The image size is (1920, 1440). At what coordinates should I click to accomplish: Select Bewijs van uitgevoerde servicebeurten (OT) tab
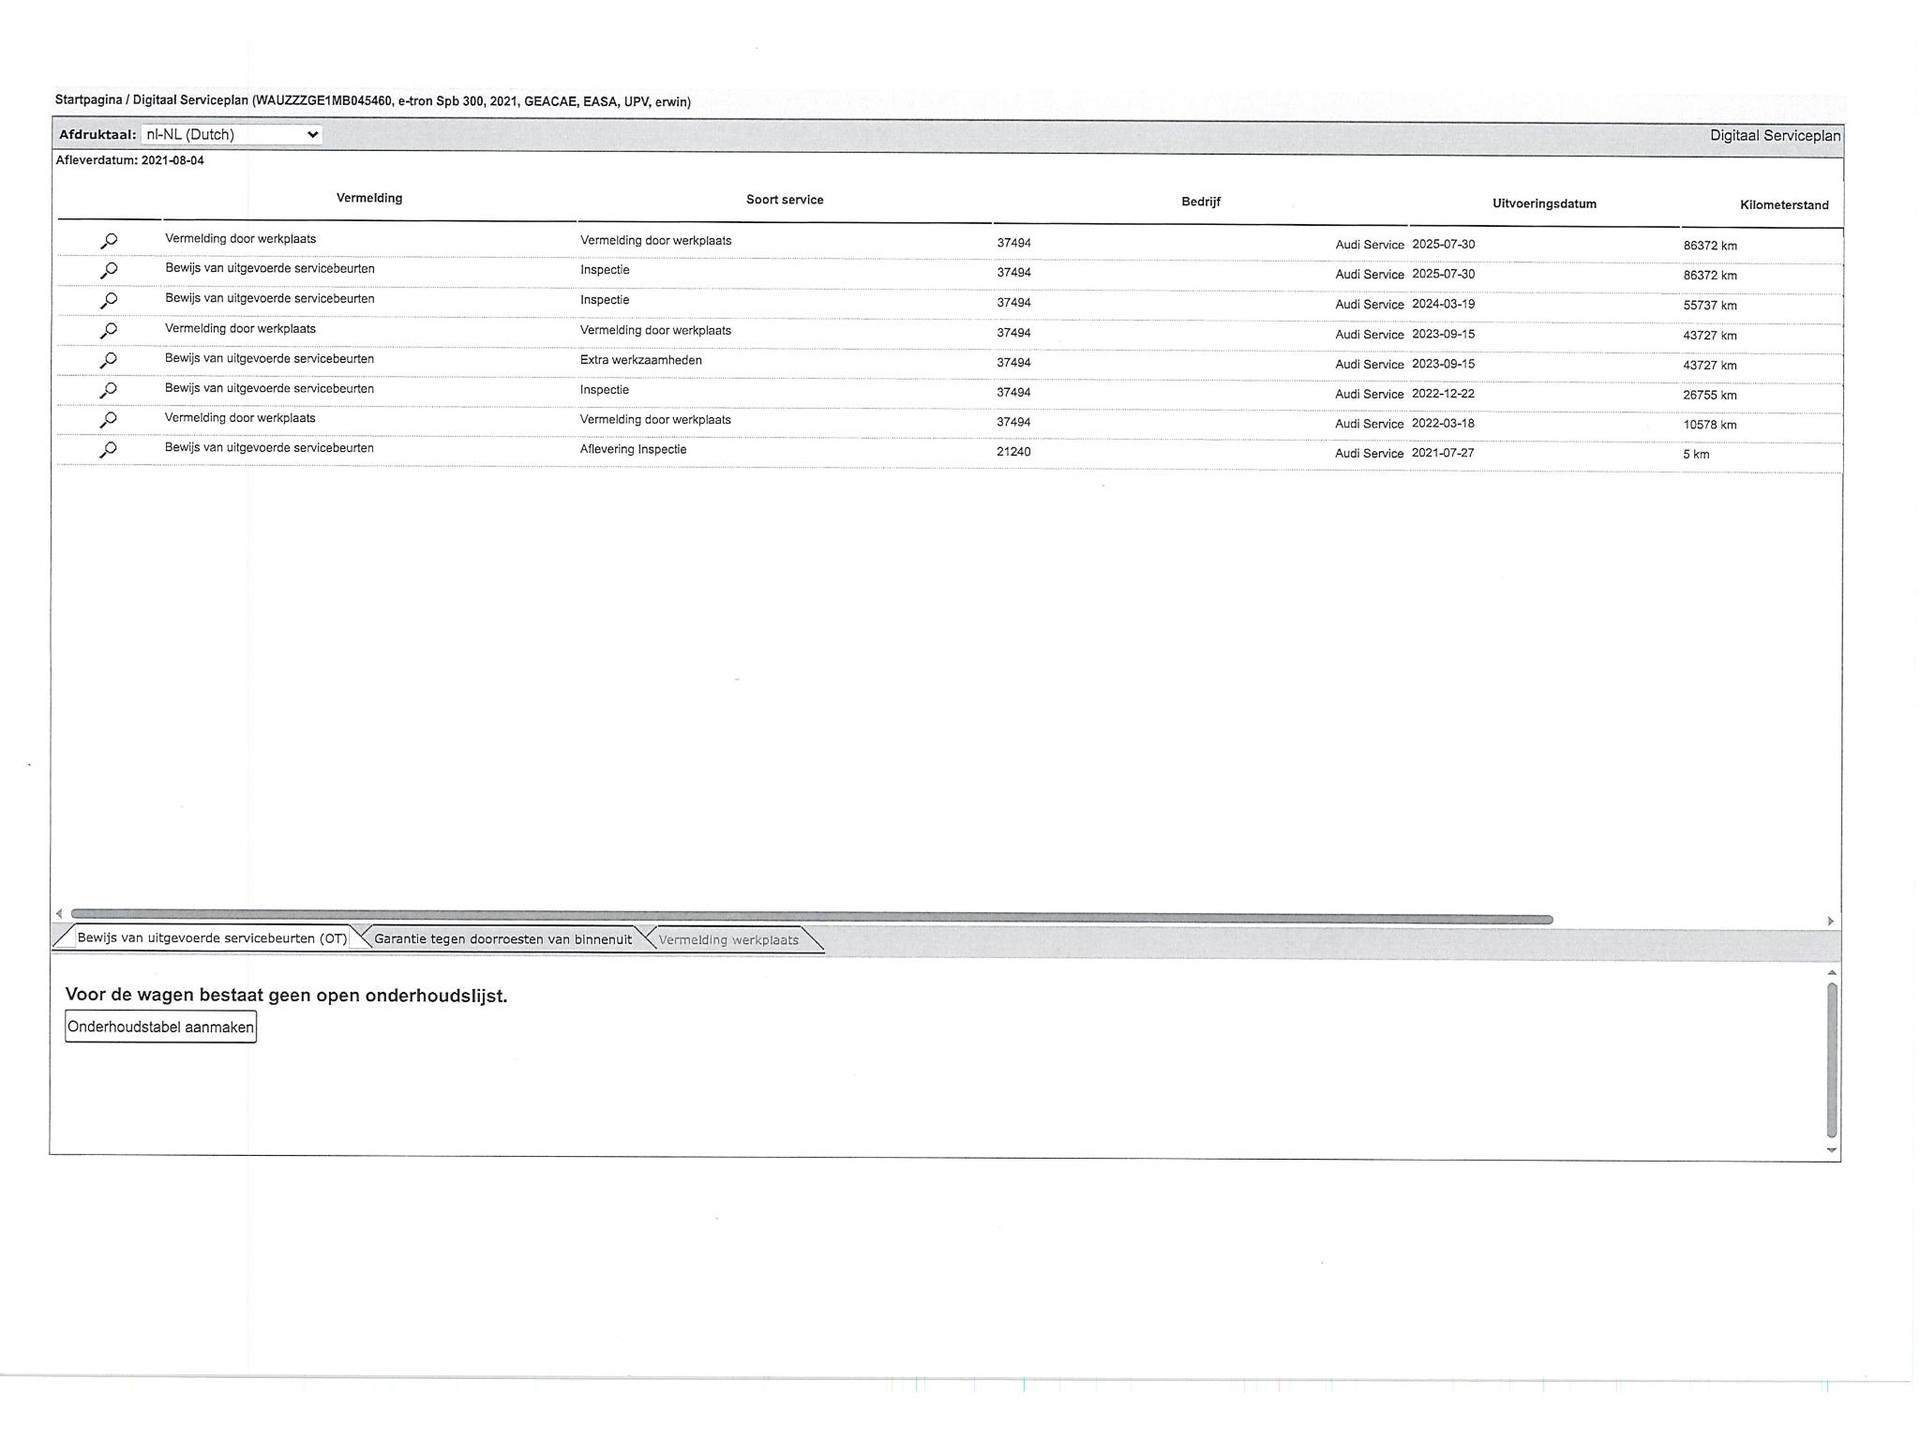tap(211, 938)
